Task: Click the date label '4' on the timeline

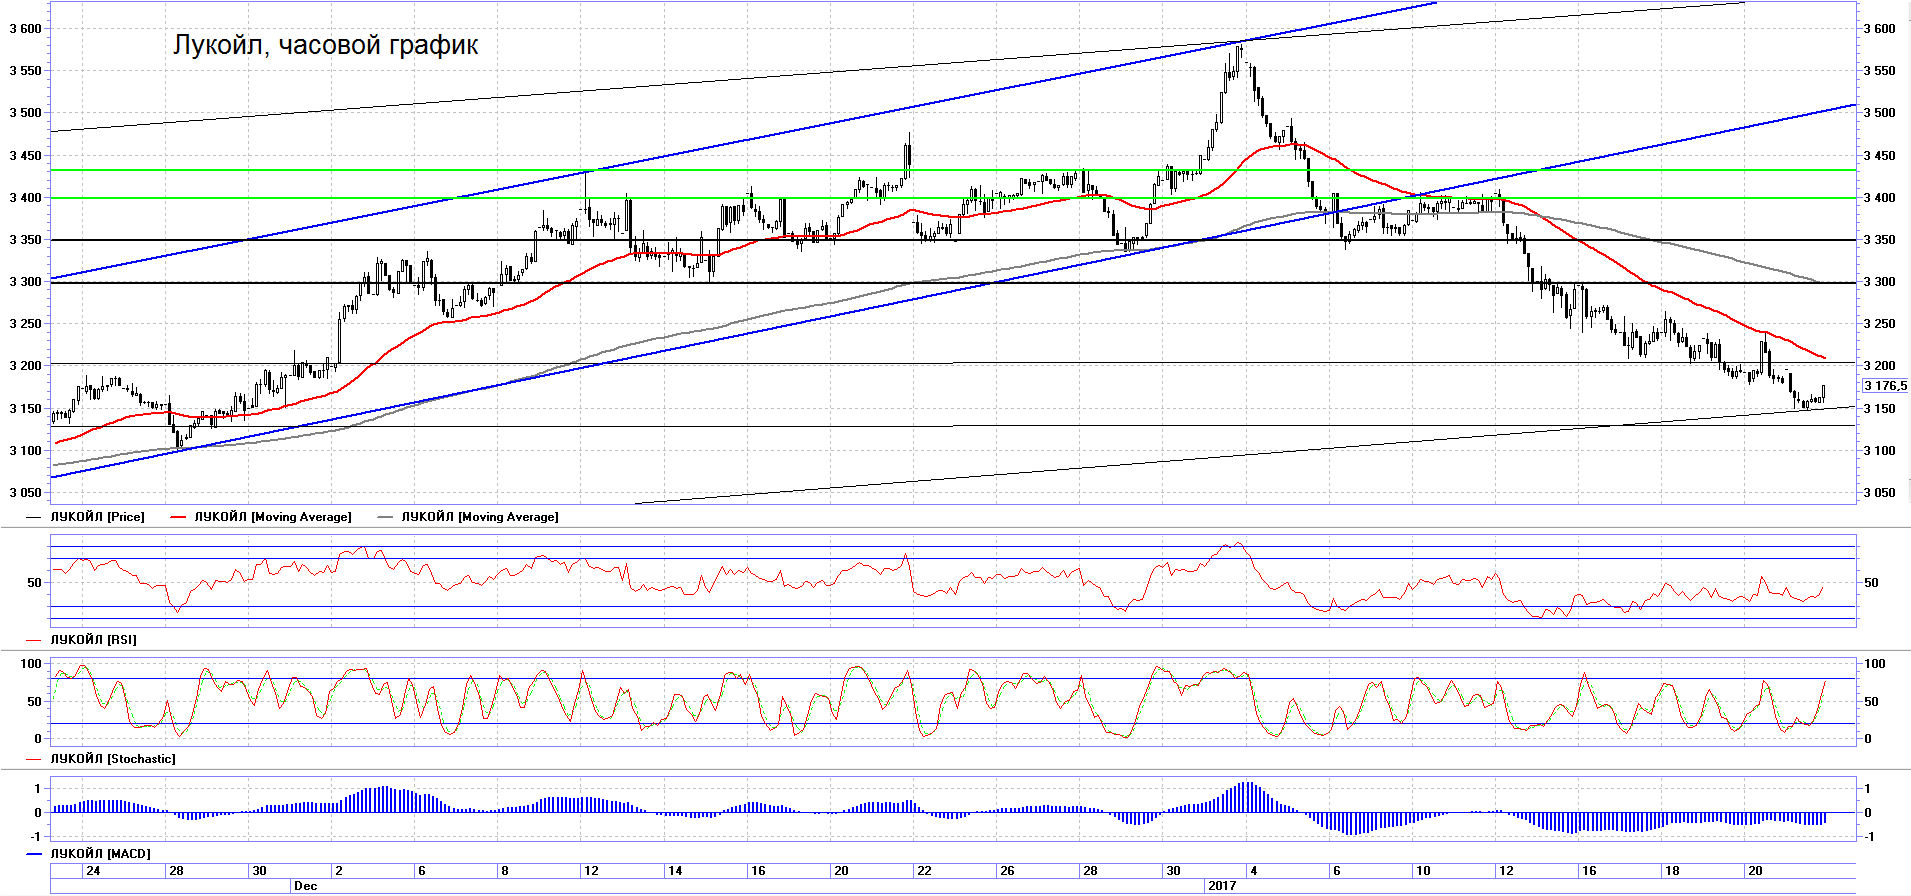Action: point(1253,871)
